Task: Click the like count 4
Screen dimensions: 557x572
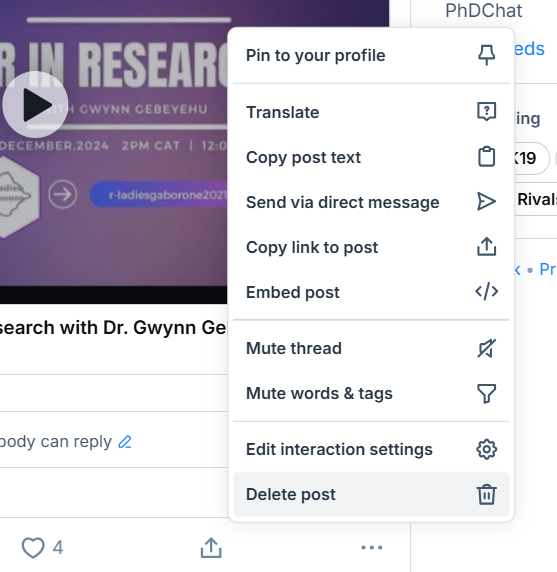Action: click(58, 548)
